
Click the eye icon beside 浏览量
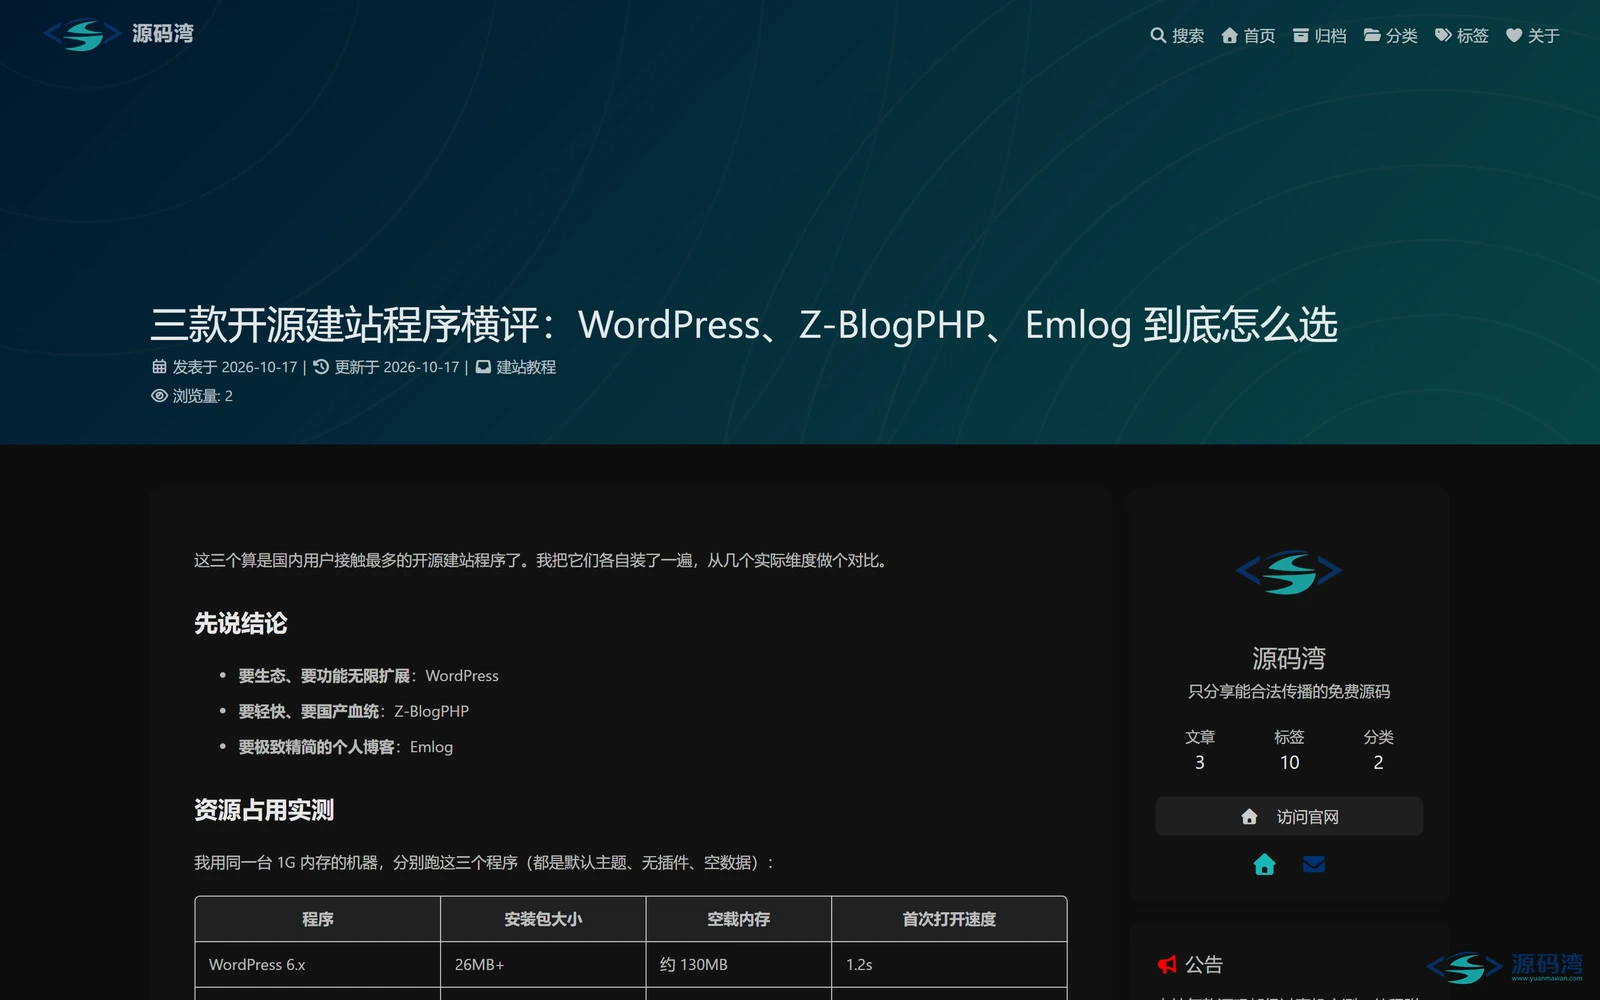click(x=159, y=396)
